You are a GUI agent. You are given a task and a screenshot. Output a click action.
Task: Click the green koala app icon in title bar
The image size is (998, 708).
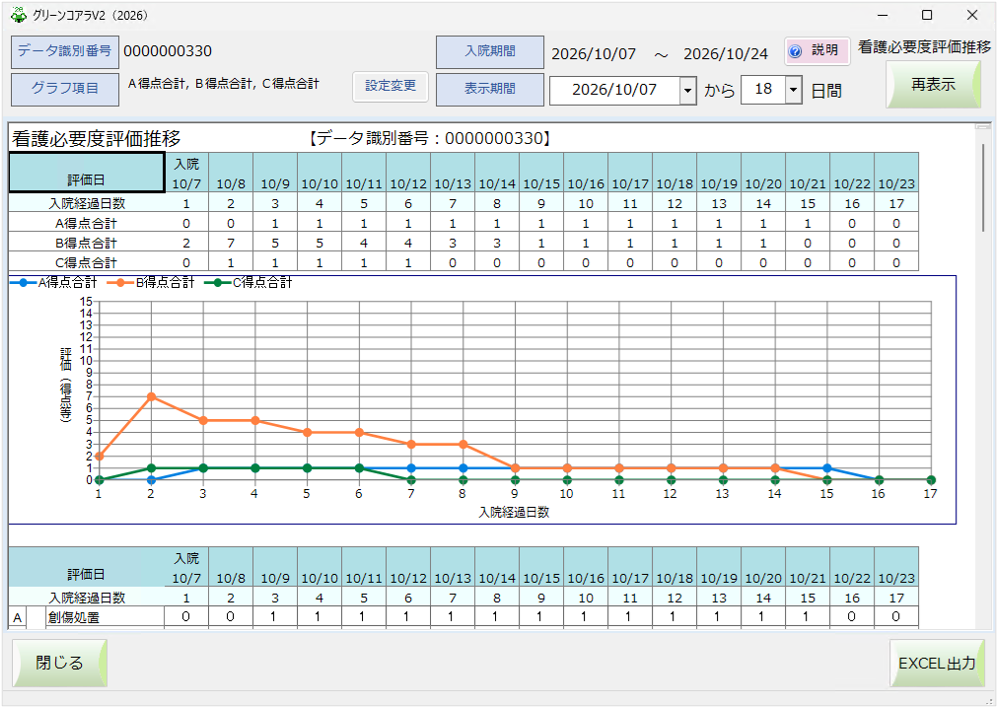coord(18,15)
